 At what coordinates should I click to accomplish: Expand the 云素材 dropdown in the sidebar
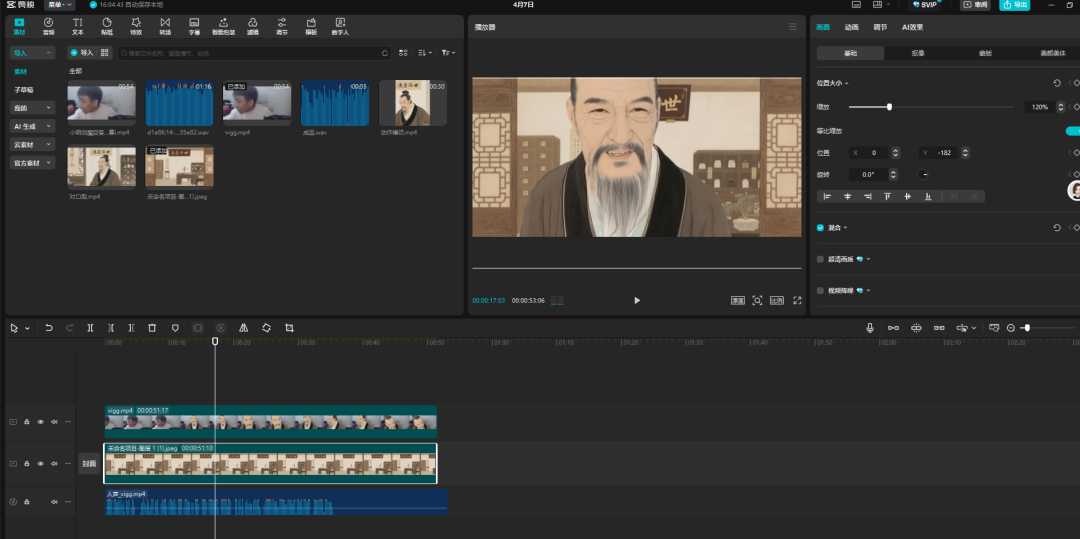[x=32, y=144]
